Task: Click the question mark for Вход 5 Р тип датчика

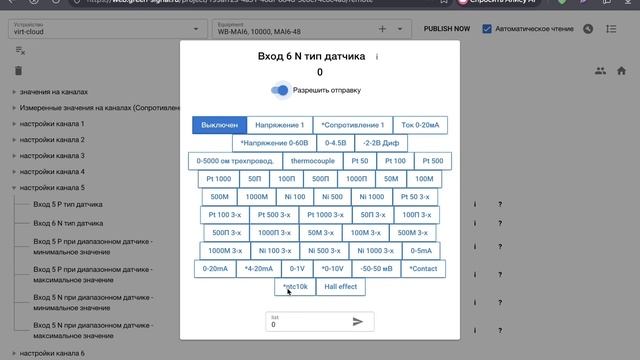Action: pos(500,204)
